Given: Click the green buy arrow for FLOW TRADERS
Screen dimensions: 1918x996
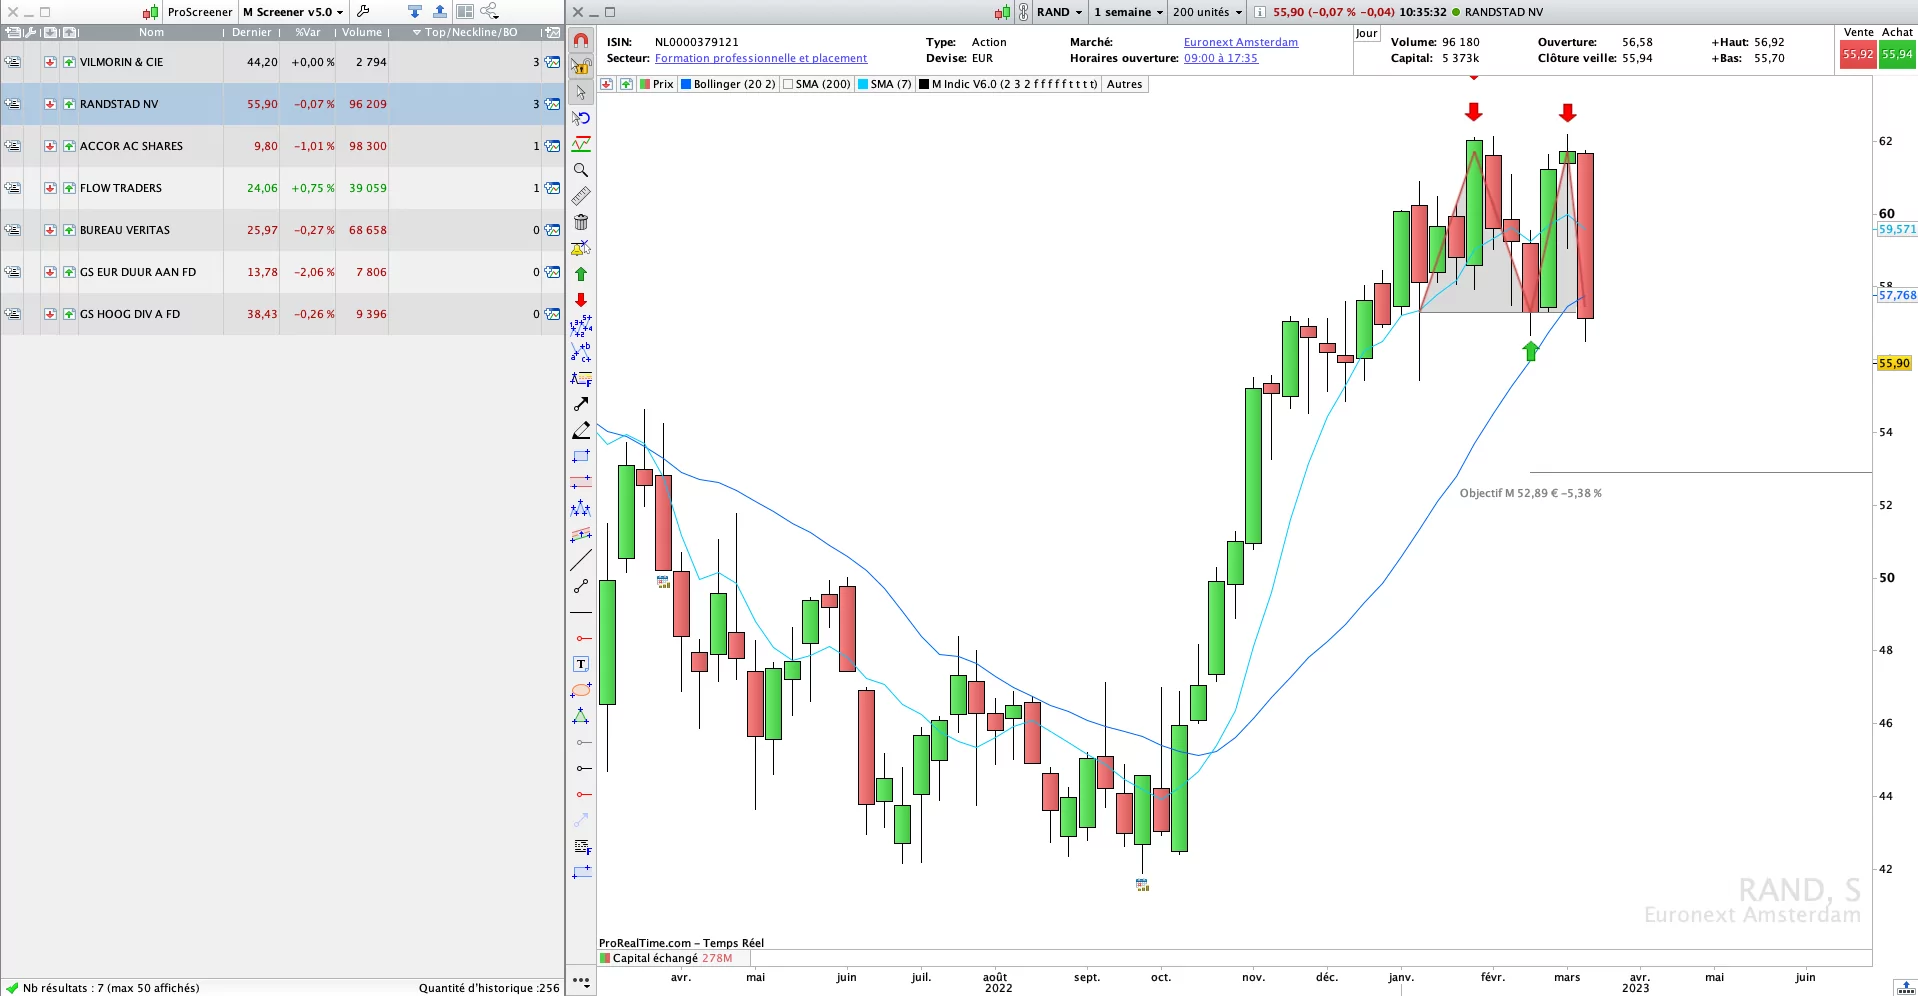Looking at the screenshot, I should [x=69, y=188].
